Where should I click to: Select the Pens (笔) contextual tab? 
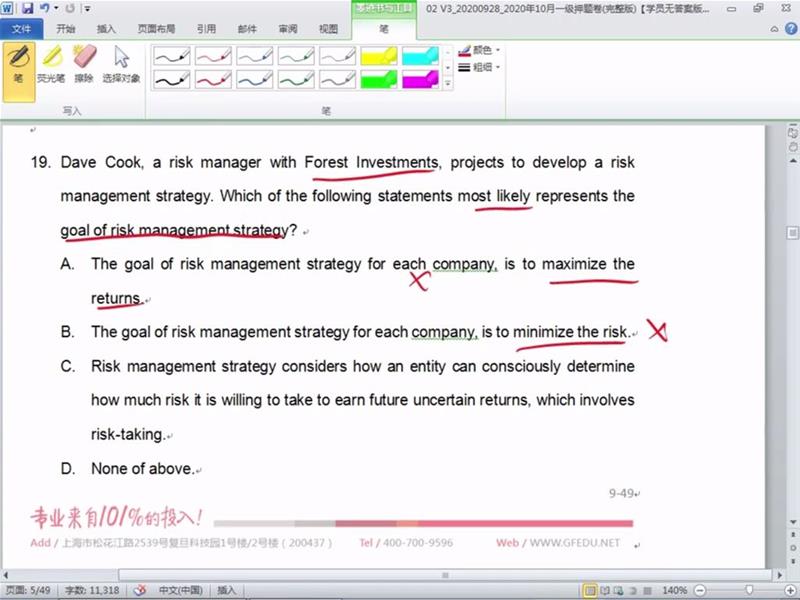(x=384, y=29)
